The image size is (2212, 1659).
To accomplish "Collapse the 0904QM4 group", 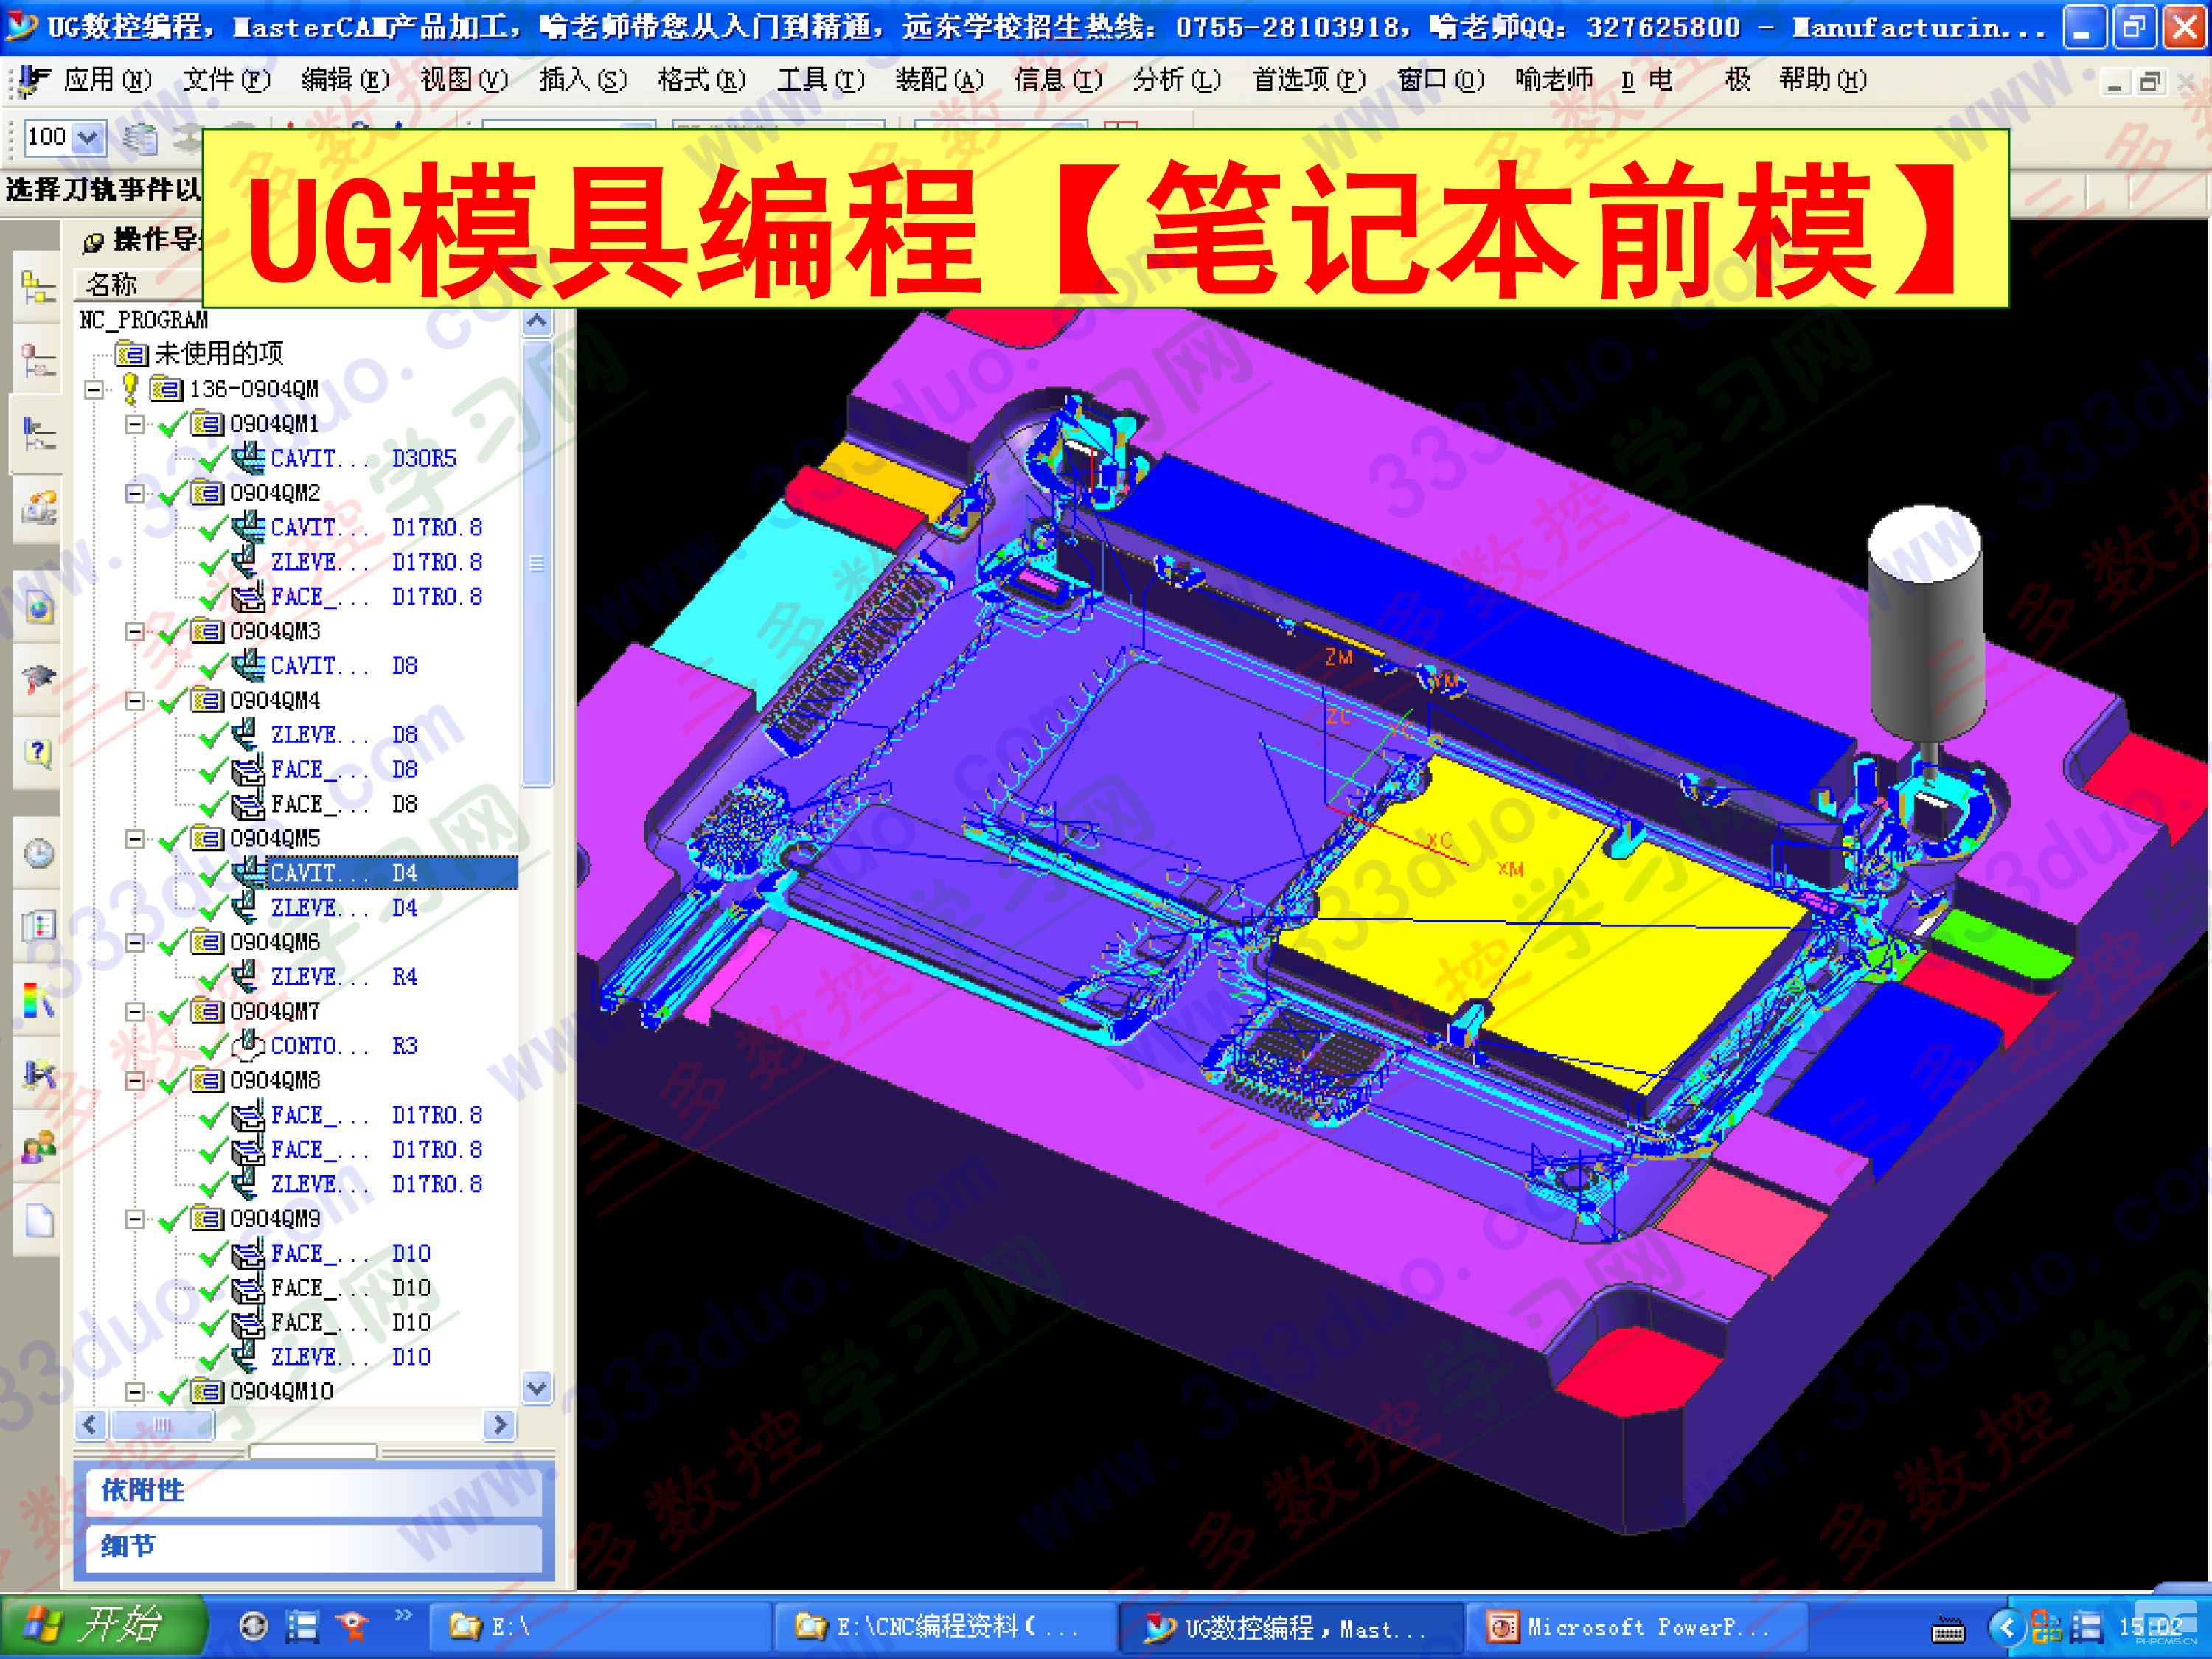I will tap(134, 700).
